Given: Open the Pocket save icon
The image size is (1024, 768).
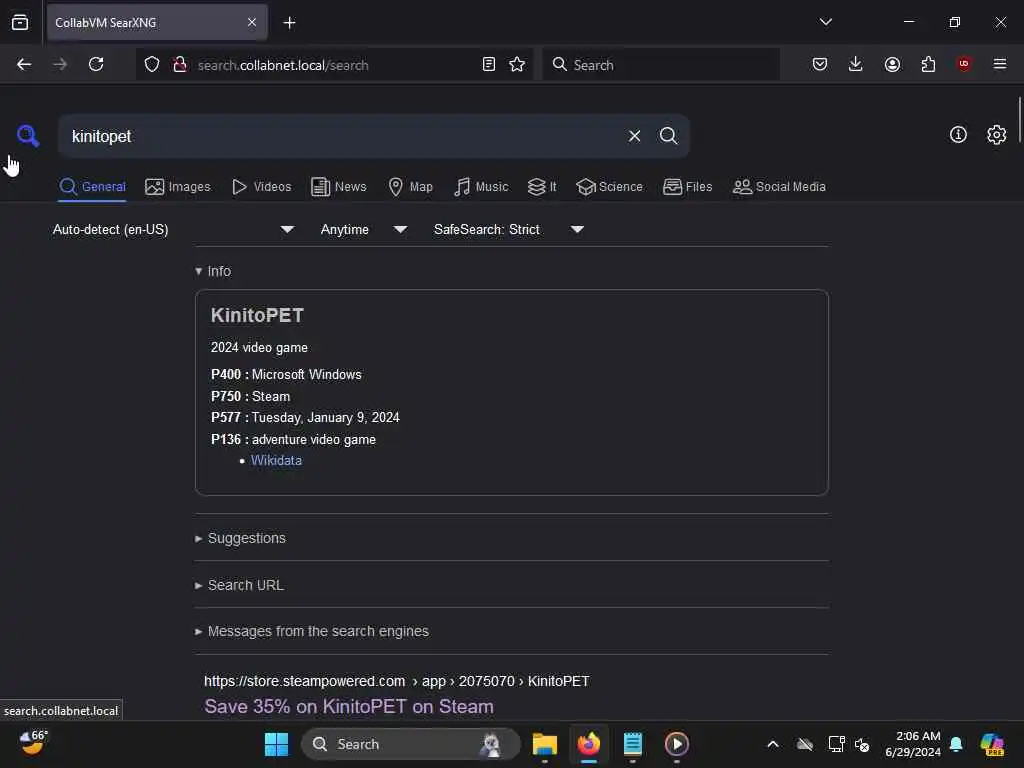Looking at the screenshot, I should coord(820,64).
